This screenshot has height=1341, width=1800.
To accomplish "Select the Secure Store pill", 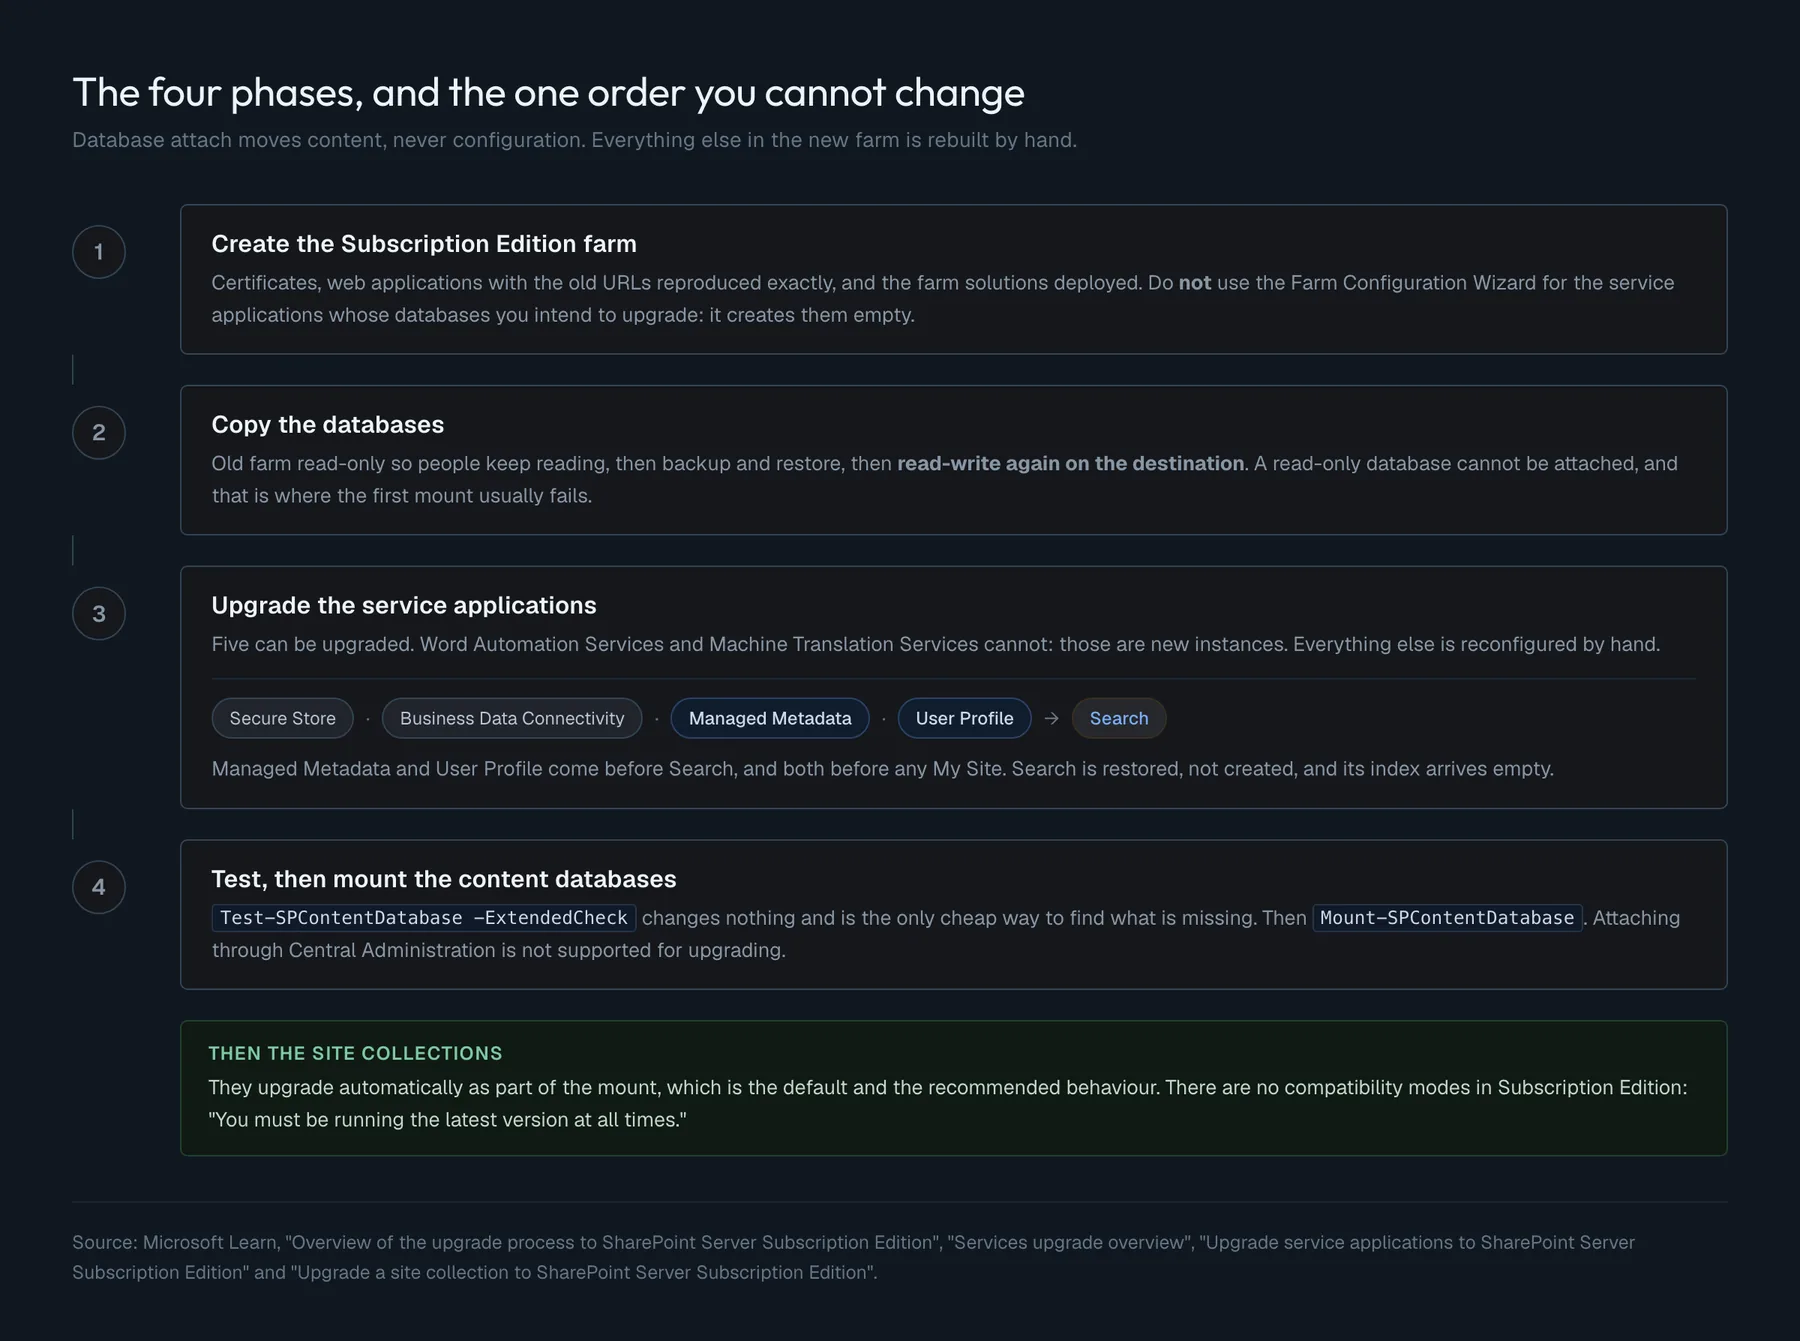I will (x=283, y=718).
